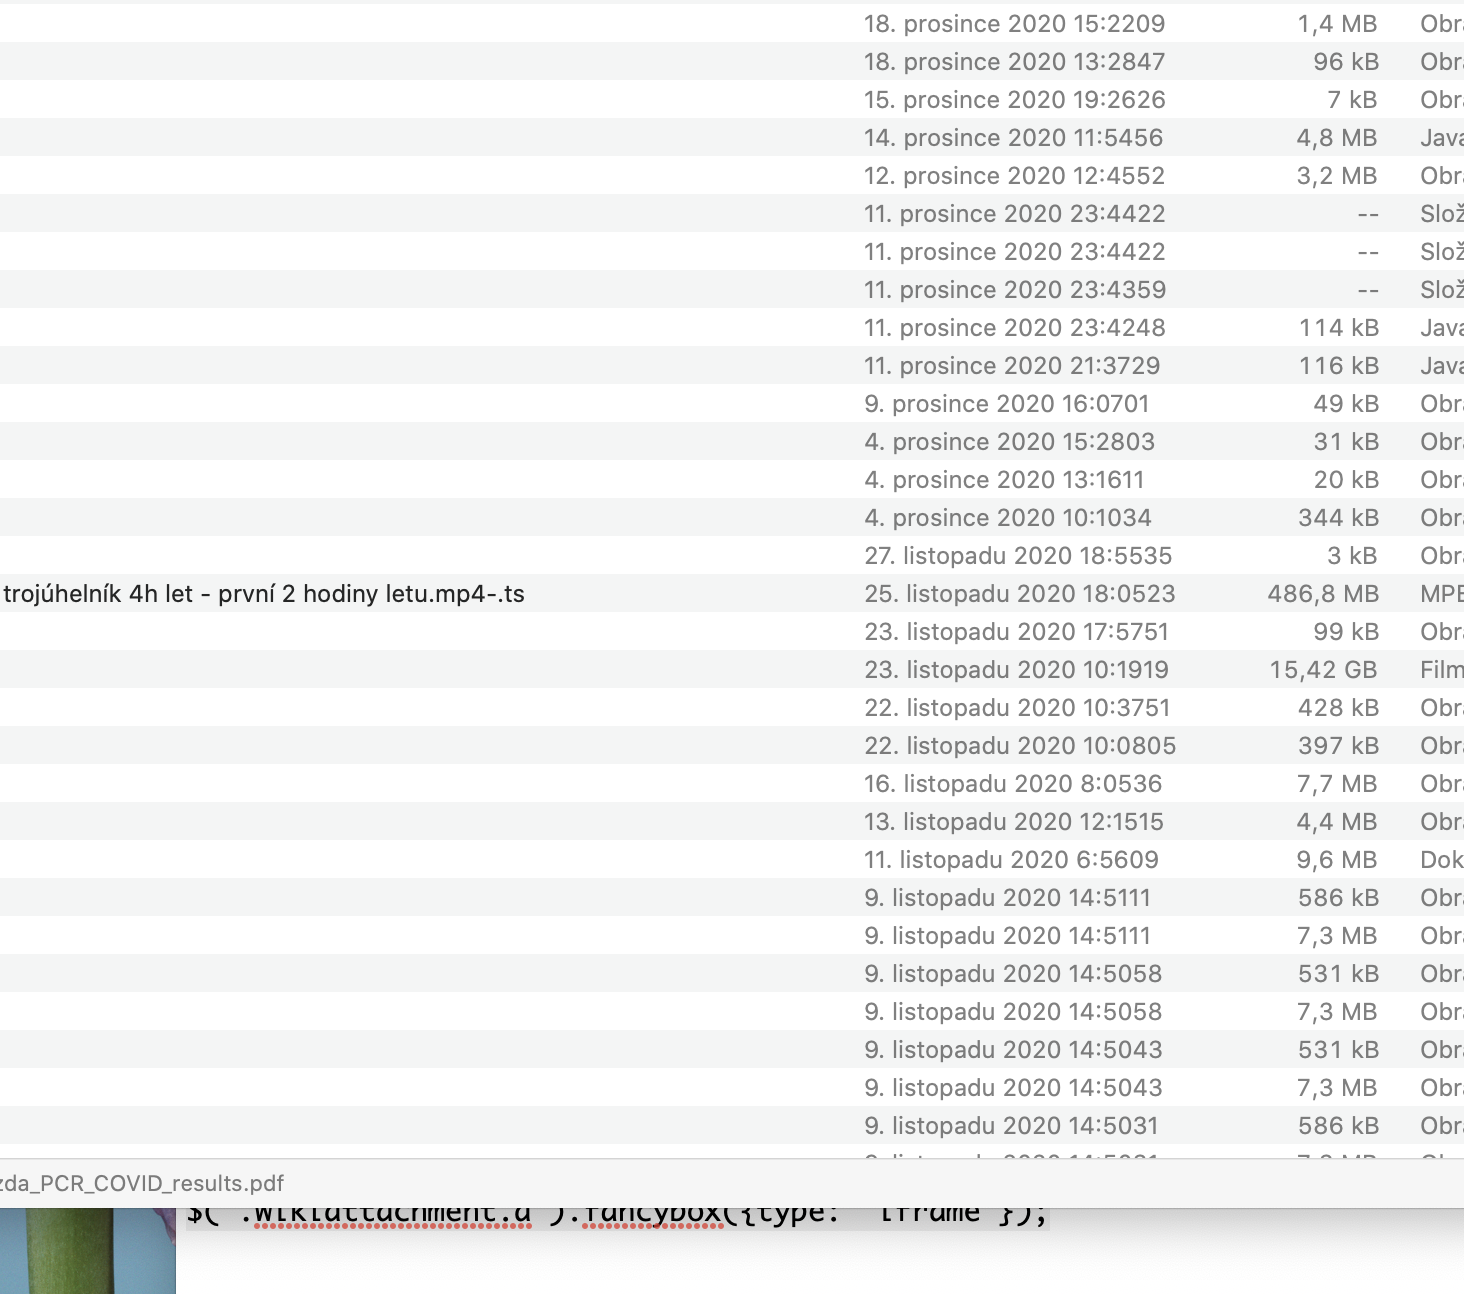Click the date 11. prosince 2020 23:4359

[x=1015, y=290]
